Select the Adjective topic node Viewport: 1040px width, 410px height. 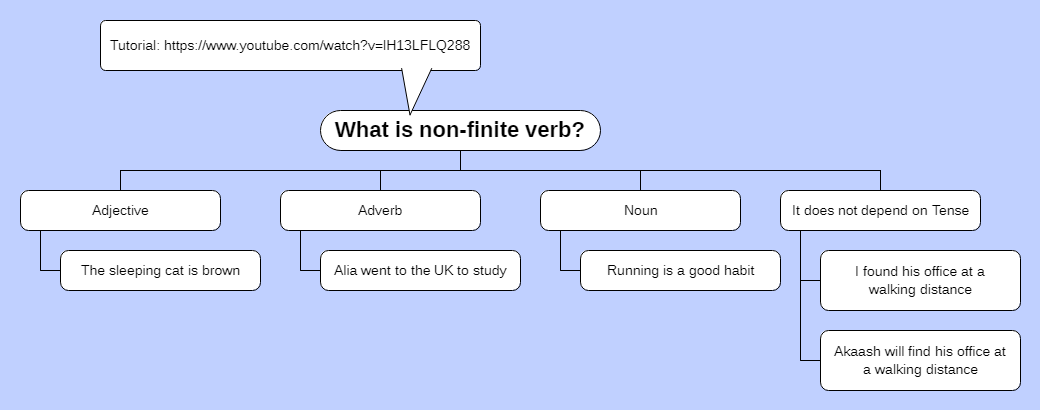[120, 211]
